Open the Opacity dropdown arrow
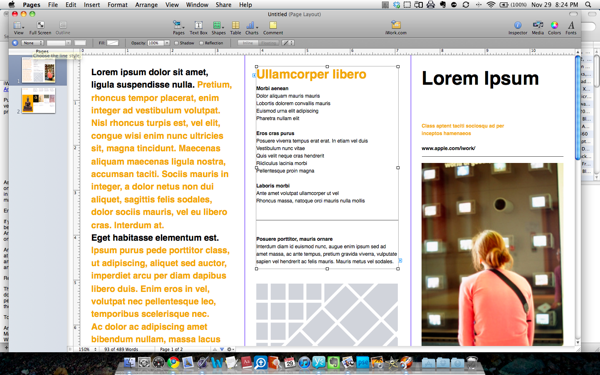 click(167, 43)
